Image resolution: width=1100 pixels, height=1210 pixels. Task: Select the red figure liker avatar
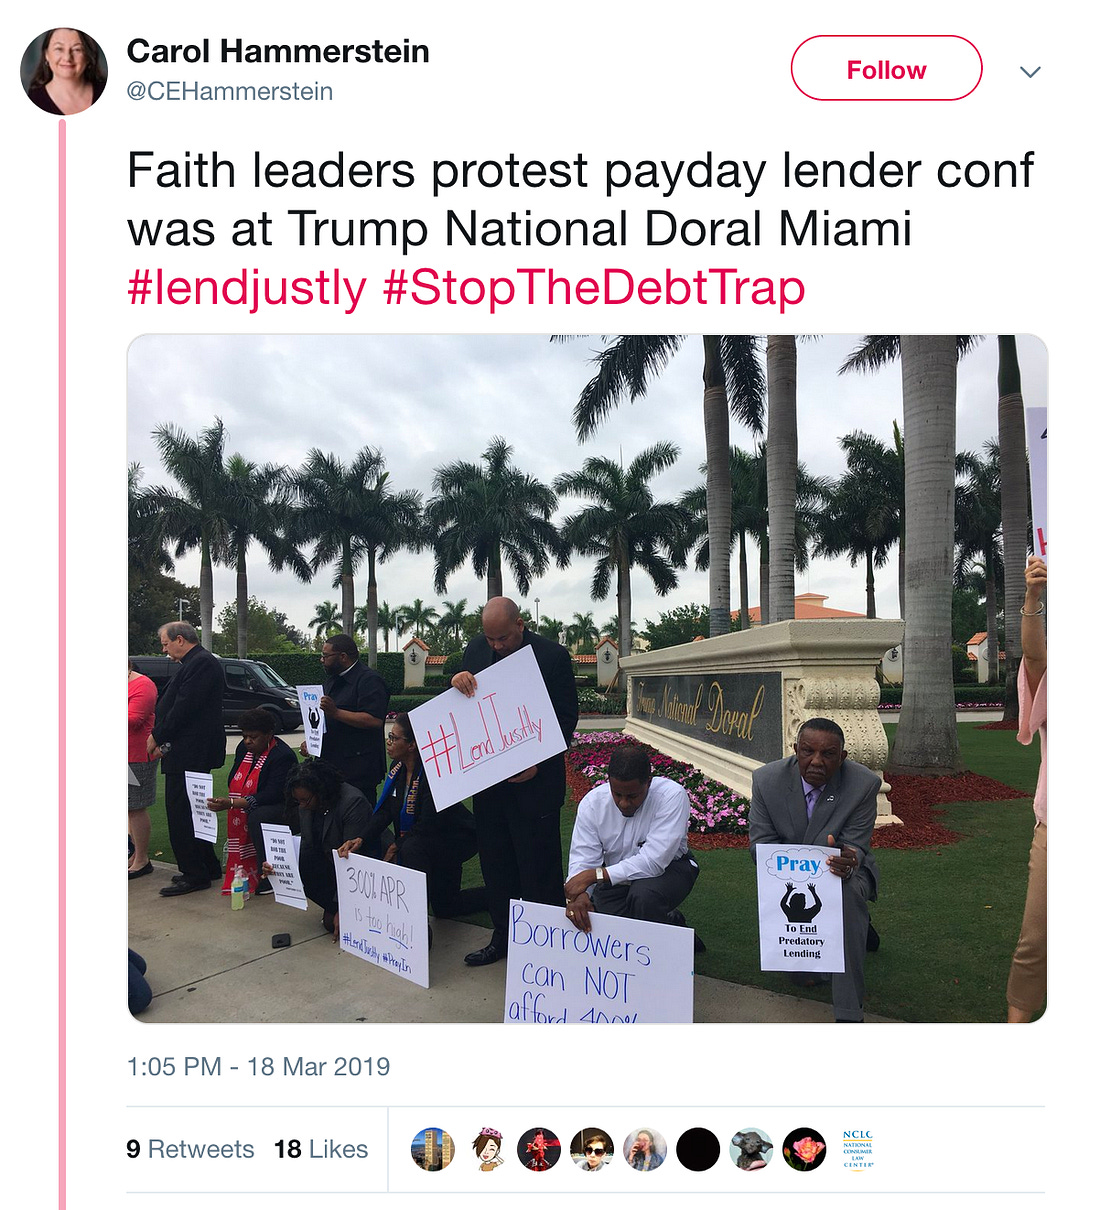[x=539, y=1150]
